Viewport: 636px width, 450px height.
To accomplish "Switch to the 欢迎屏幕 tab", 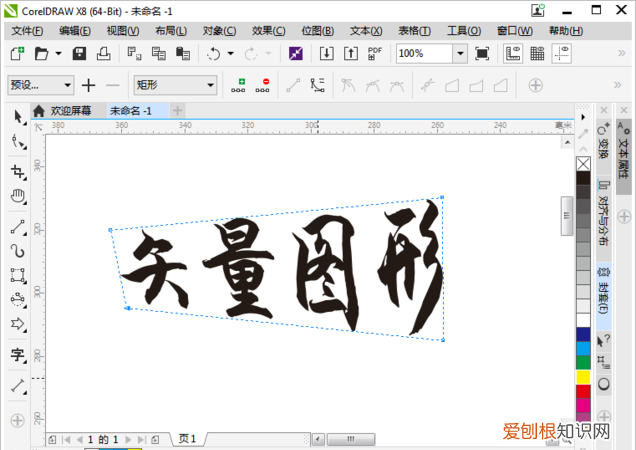I will pos(70,111).
